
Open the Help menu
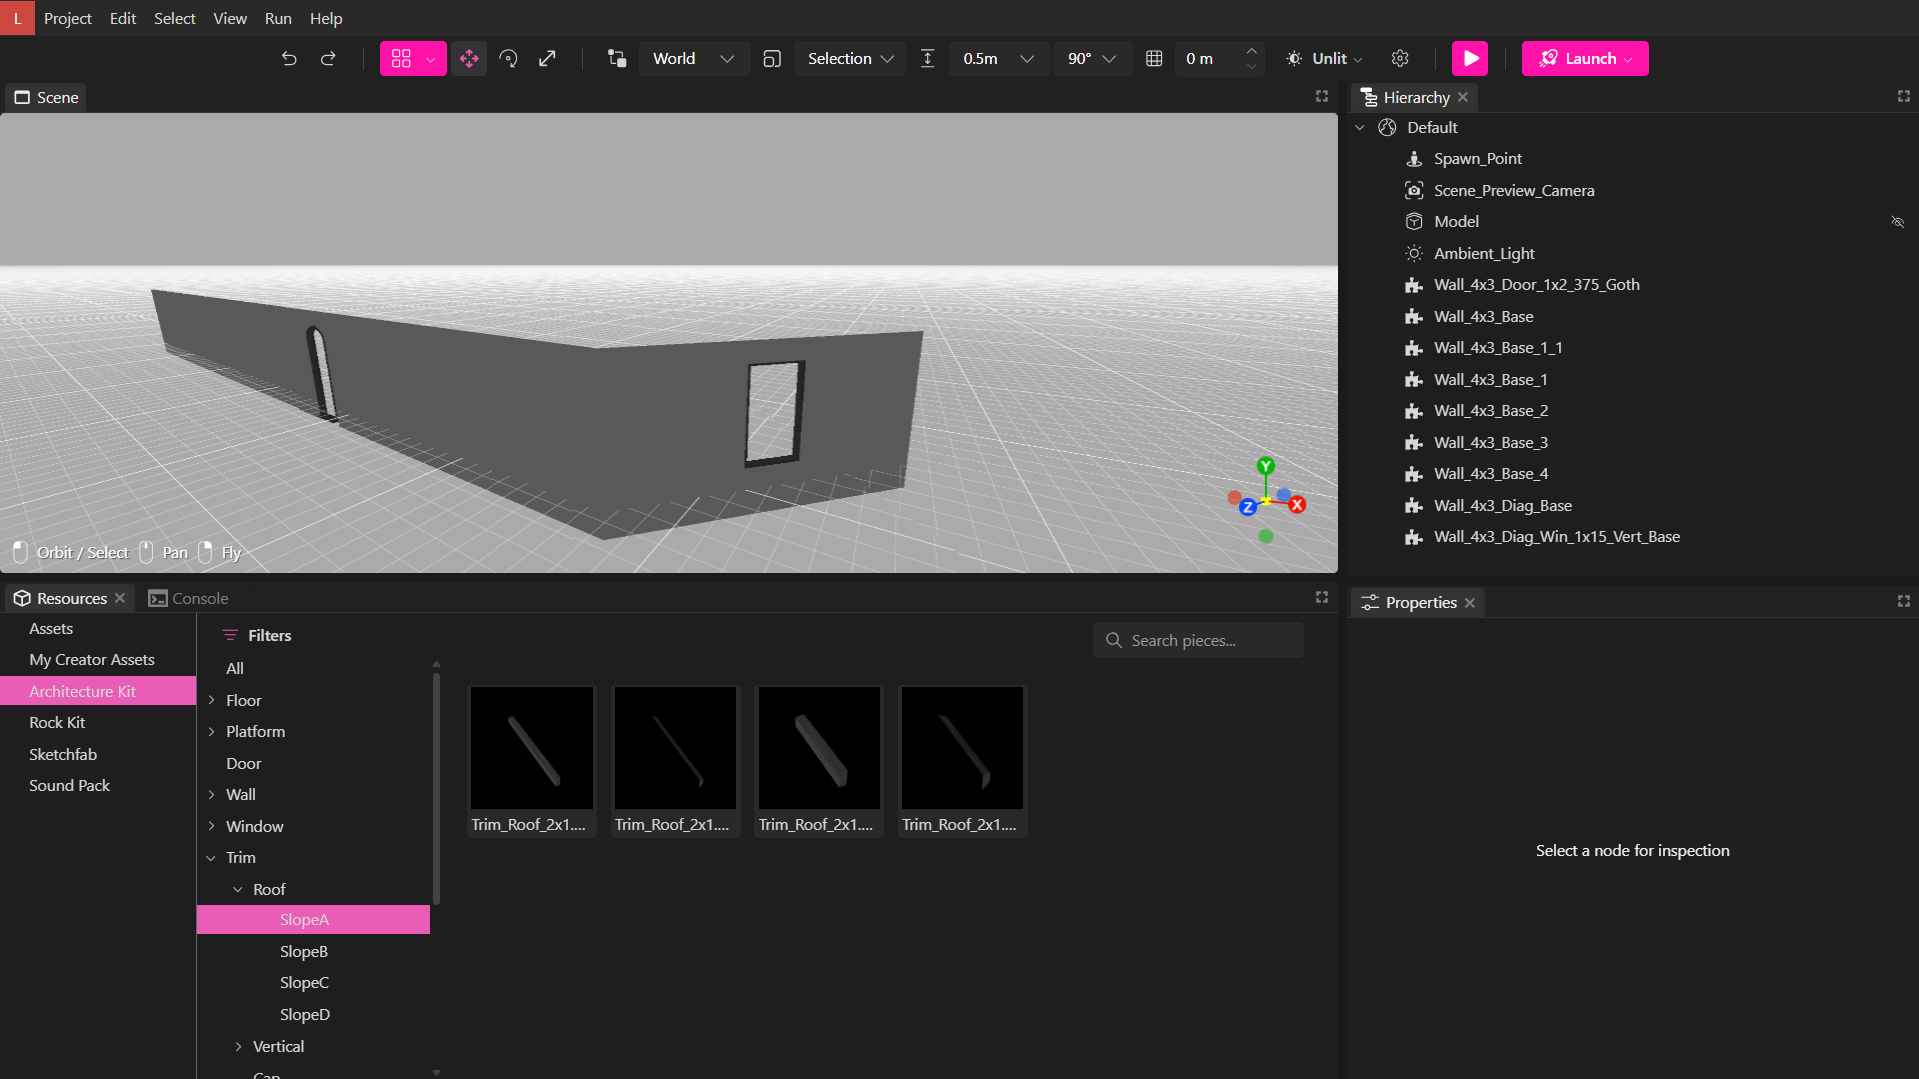tap(326, 18)
